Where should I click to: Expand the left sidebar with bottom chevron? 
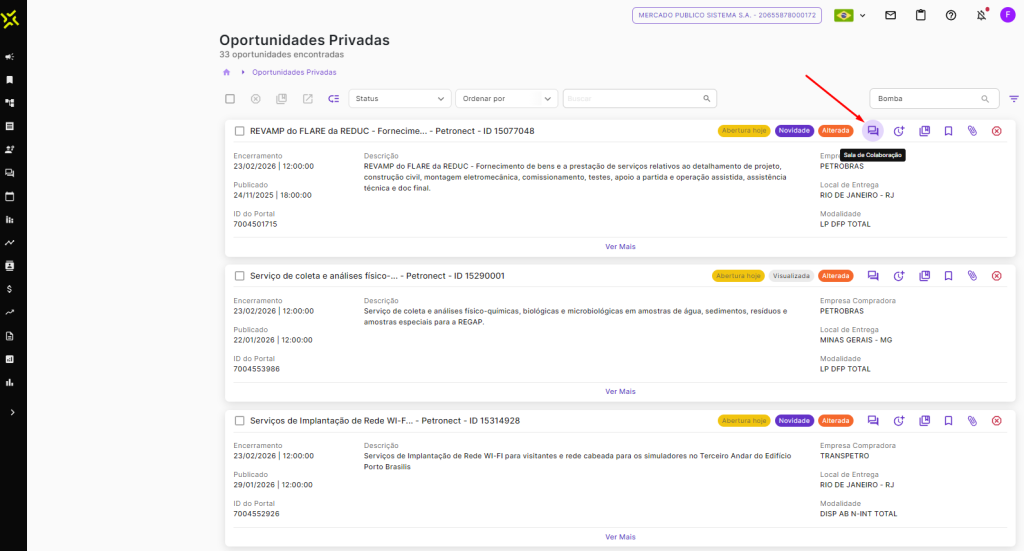tap(12, 412)
